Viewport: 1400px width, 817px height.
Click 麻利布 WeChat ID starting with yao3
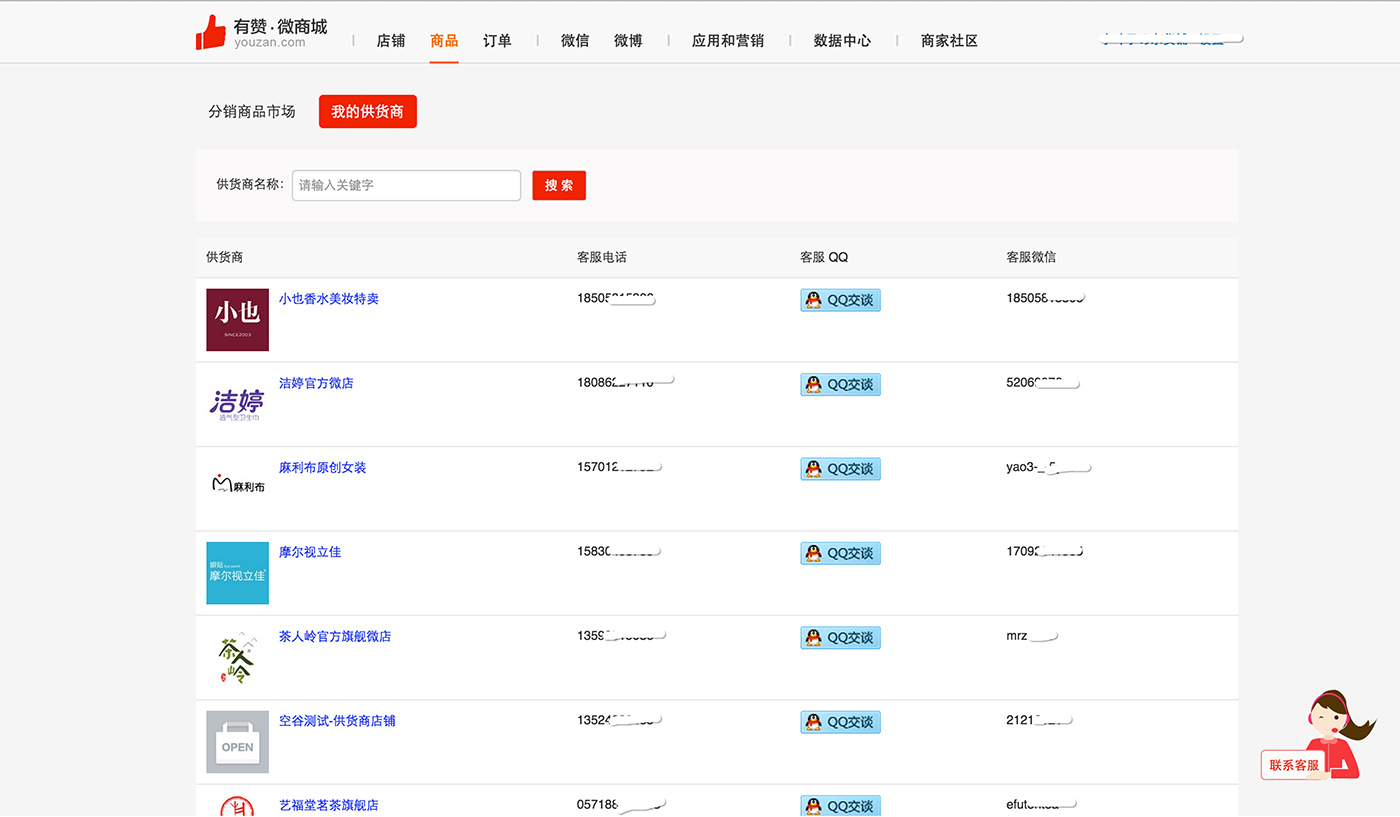pos(1048,467)
